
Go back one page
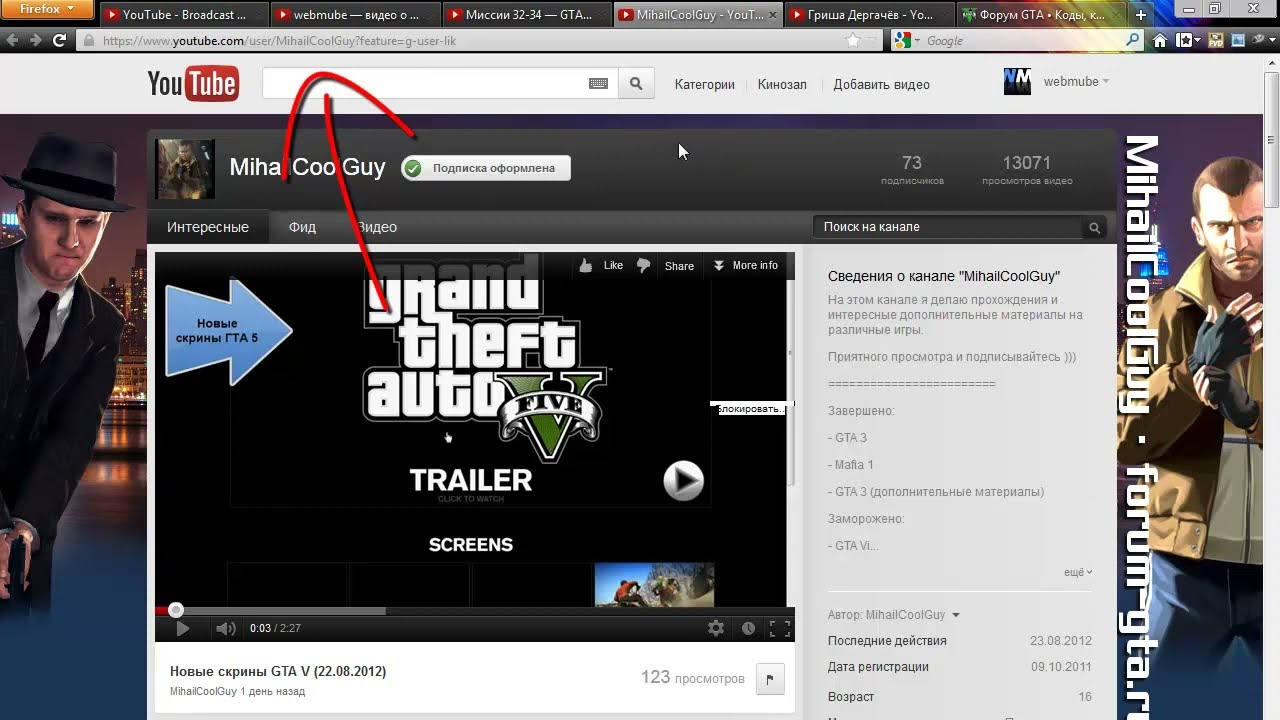[12, 41]
